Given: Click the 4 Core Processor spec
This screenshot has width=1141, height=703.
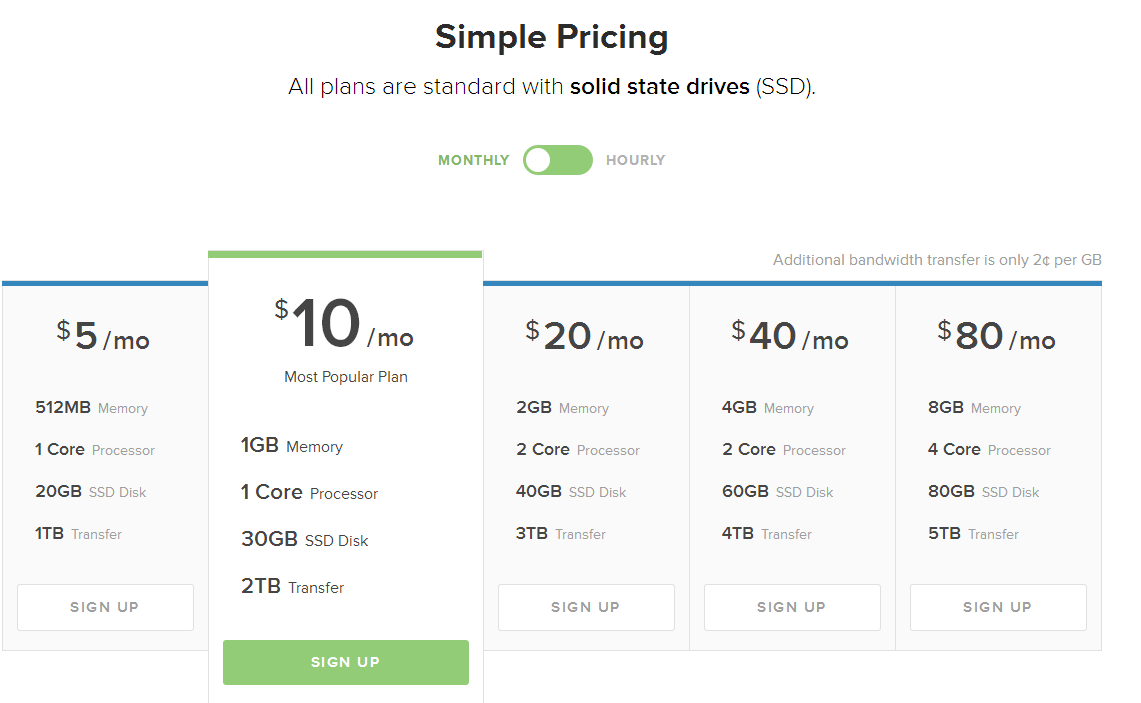Looking at the screenshot, I should (x=989, y=450).
